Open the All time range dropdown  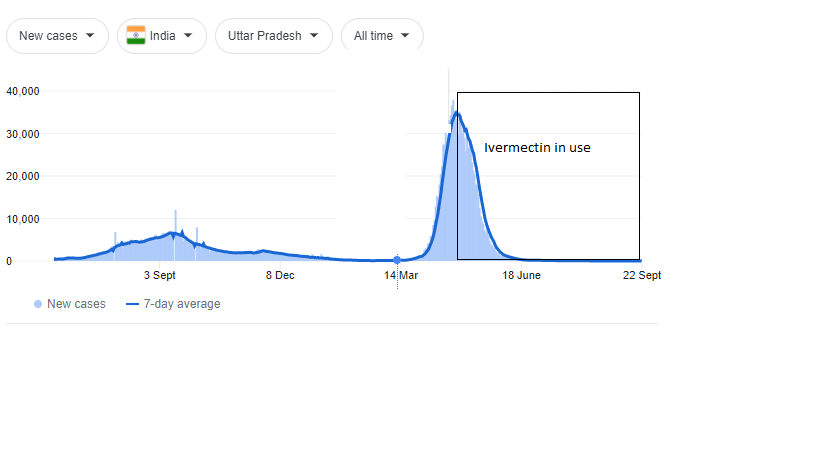coord(382,36)
